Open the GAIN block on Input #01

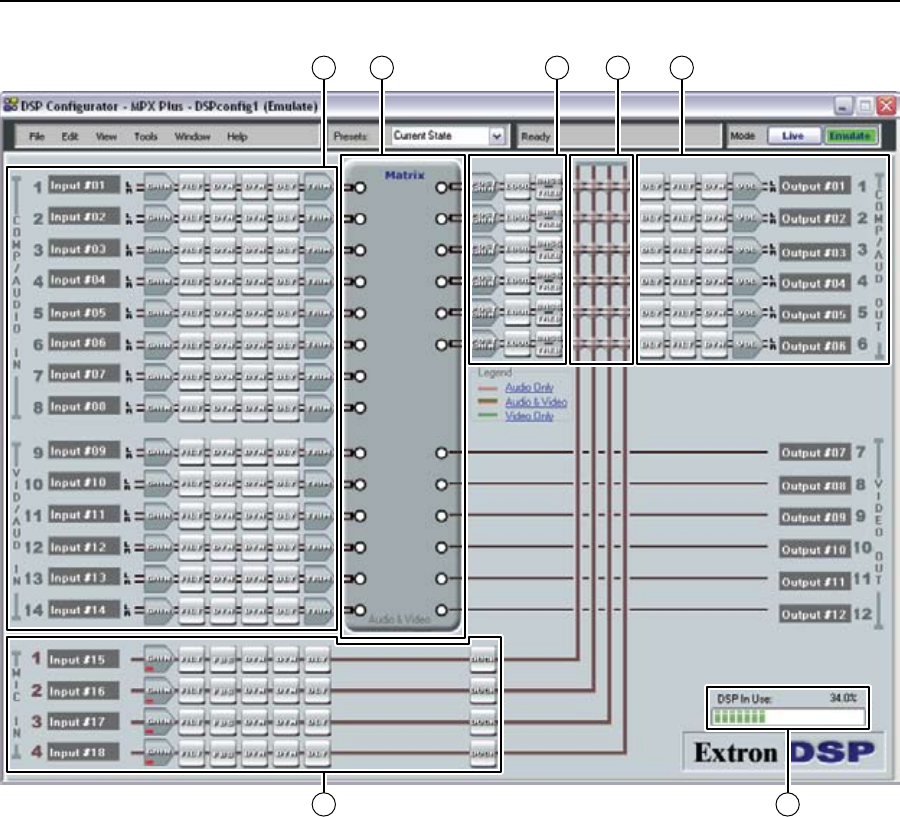[158, 187]
